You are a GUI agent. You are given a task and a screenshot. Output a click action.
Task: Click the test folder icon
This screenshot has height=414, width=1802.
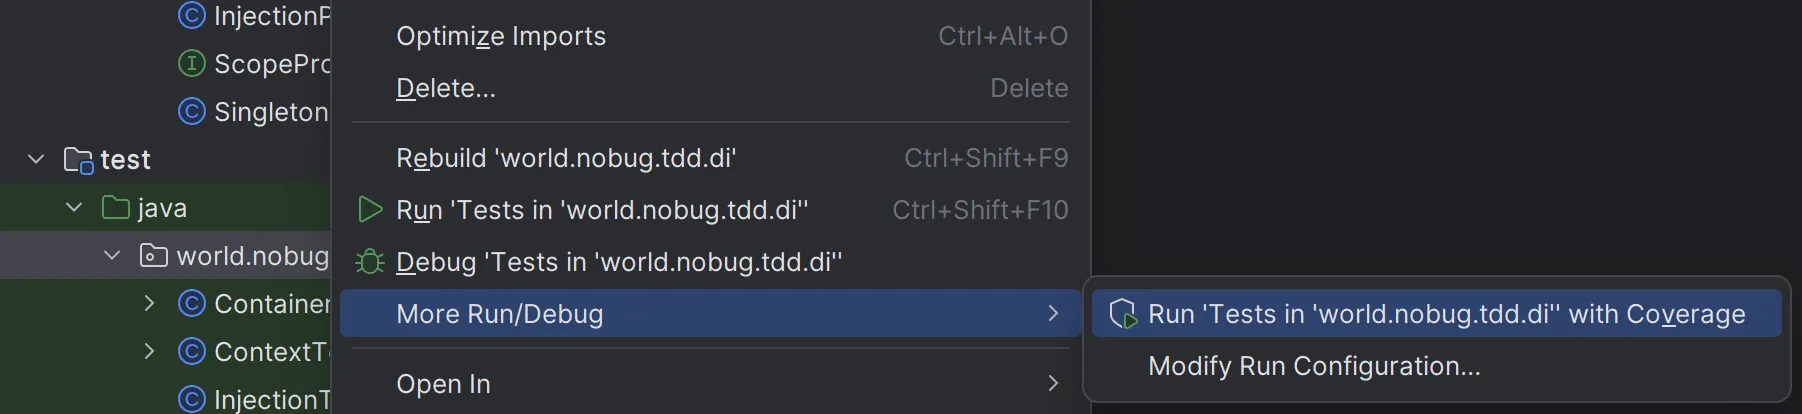pos(78,160)
